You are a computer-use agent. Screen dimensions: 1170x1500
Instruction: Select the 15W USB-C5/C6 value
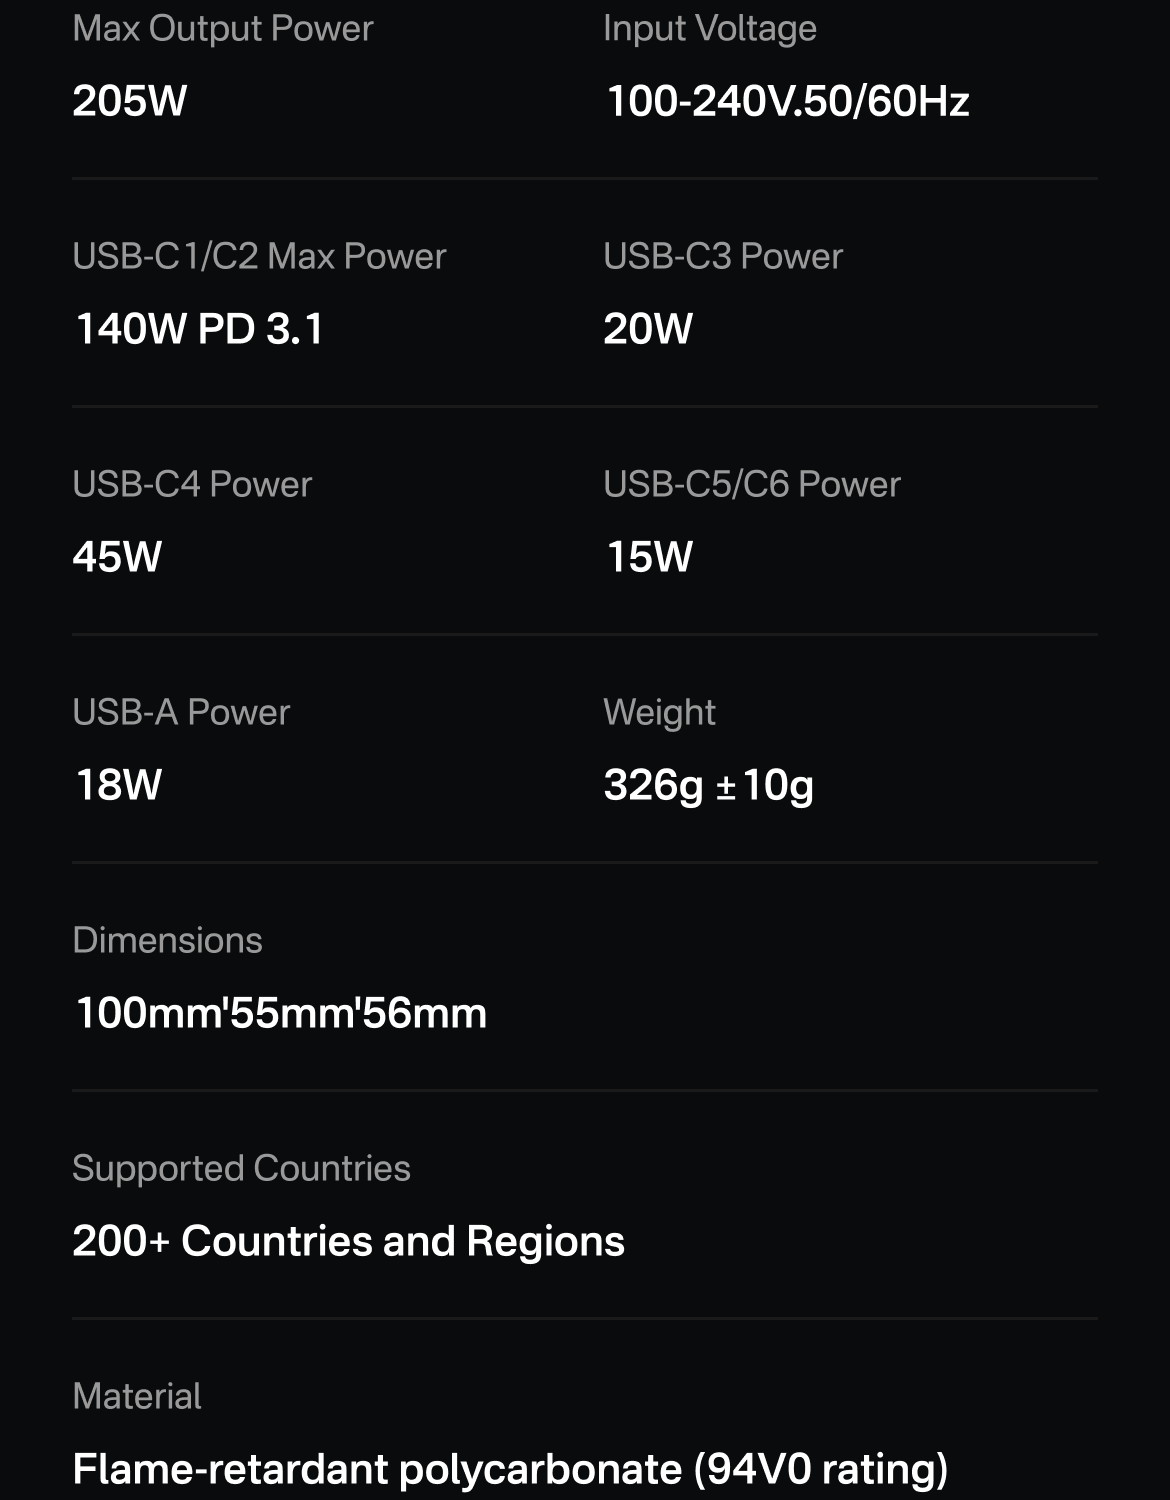click(x=649, y=556)
